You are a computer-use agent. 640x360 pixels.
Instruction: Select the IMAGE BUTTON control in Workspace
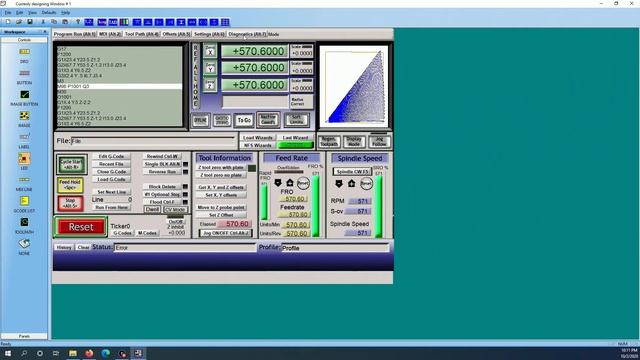coord(24,95)
